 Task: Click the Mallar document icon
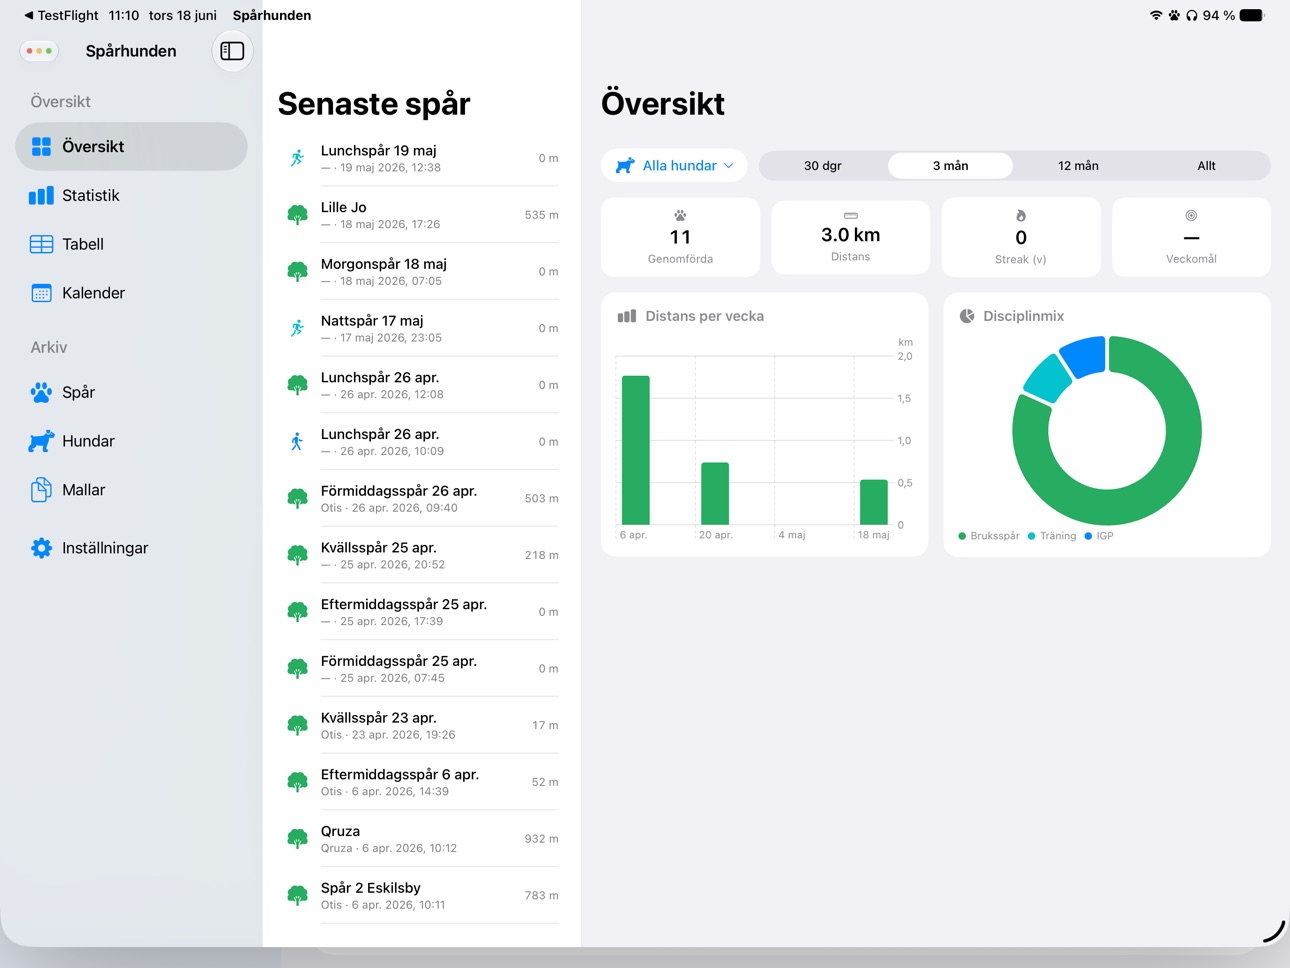[41, 490]
